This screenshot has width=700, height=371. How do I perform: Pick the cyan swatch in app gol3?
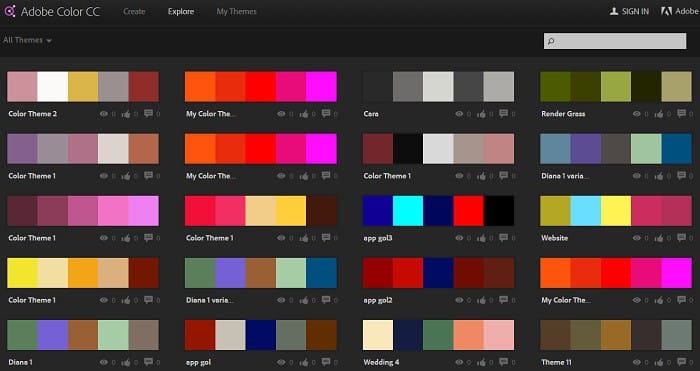coord(408,211)
